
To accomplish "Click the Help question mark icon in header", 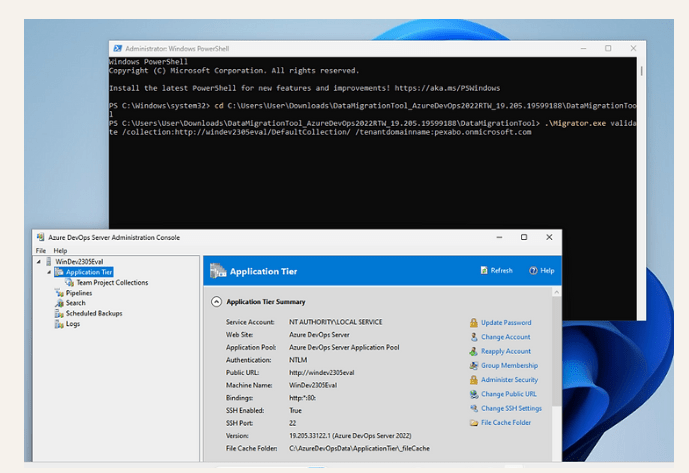I will click(x=533, y=270).
